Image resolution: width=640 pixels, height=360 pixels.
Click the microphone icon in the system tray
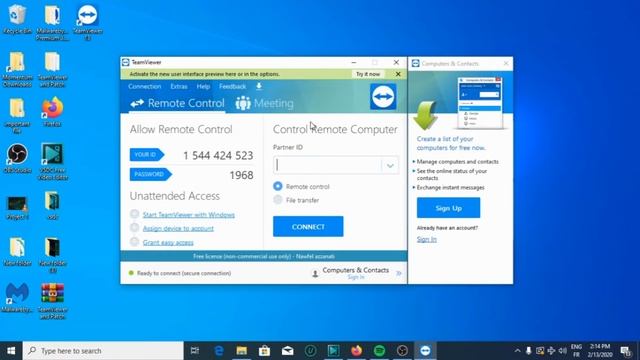[x=529, y=351]
